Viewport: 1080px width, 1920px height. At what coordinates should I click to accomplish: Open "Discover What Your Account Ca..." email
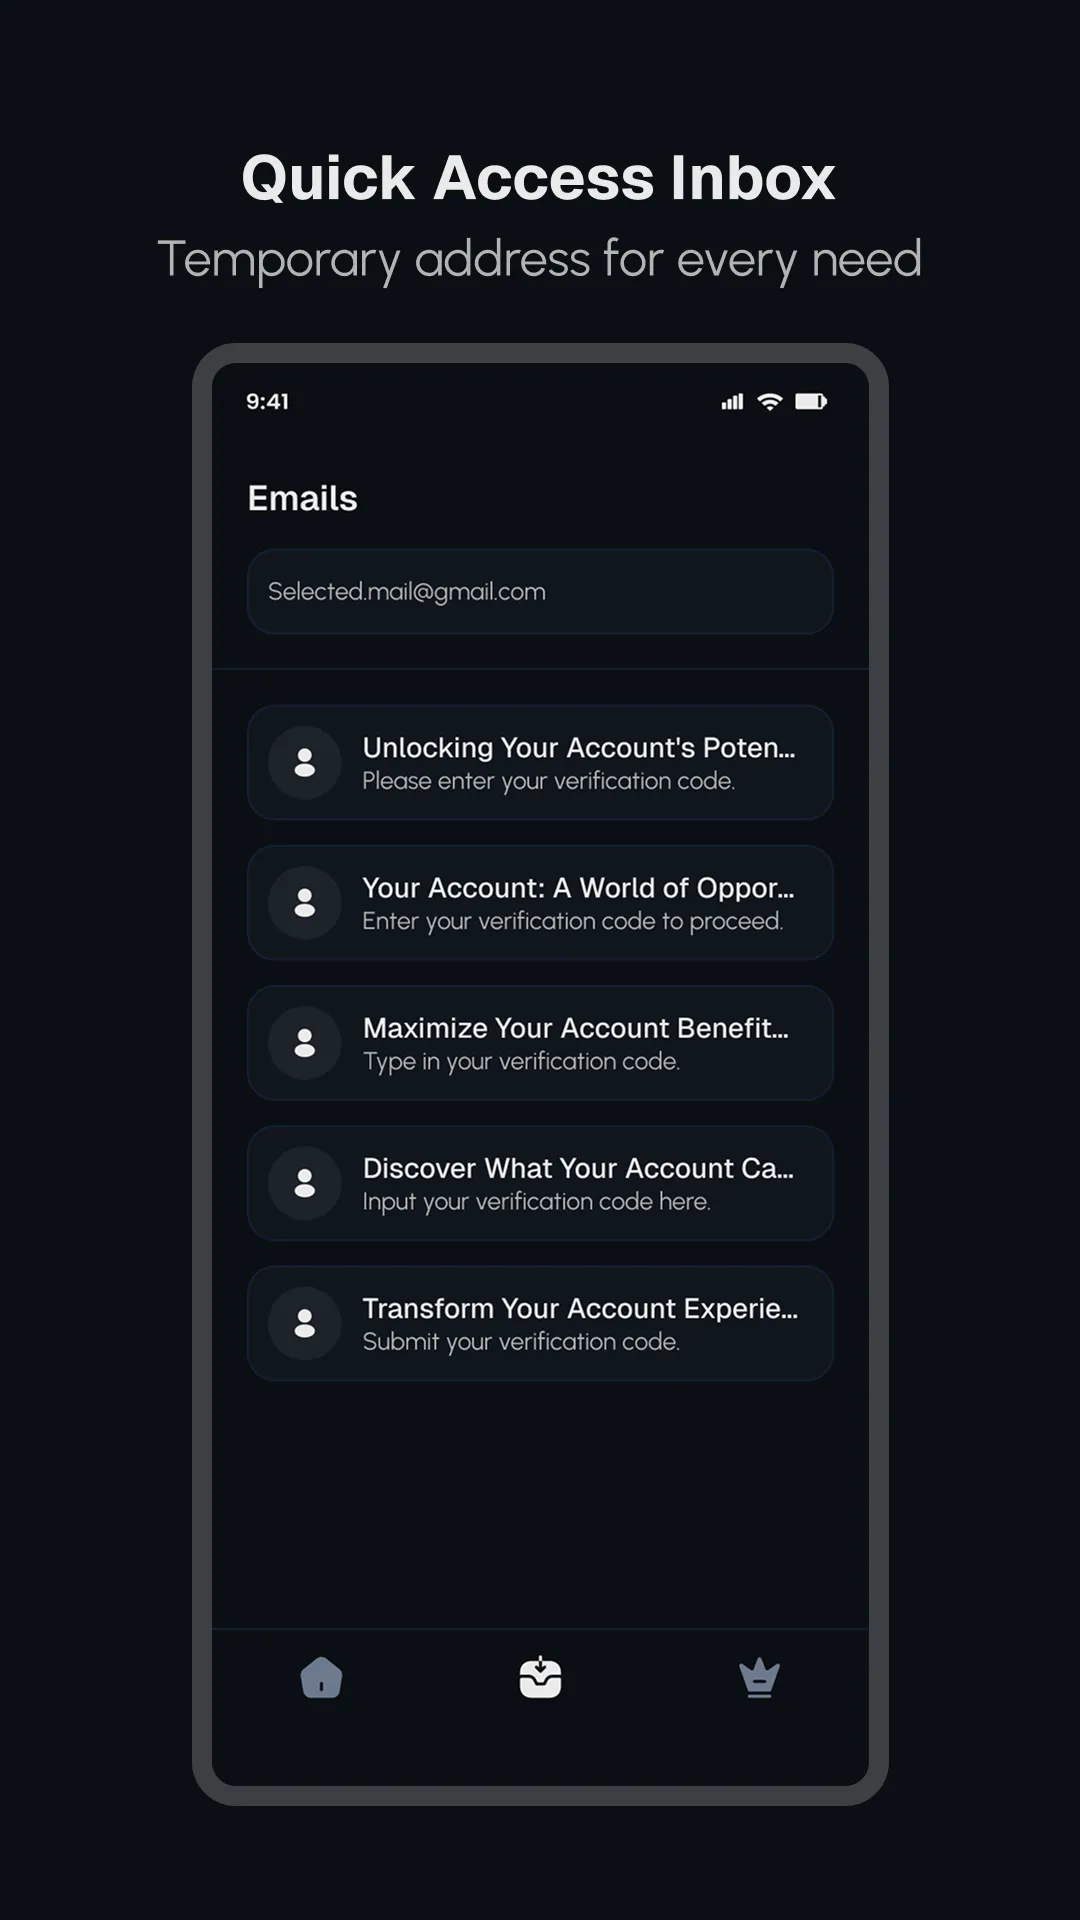[578, 1168]
